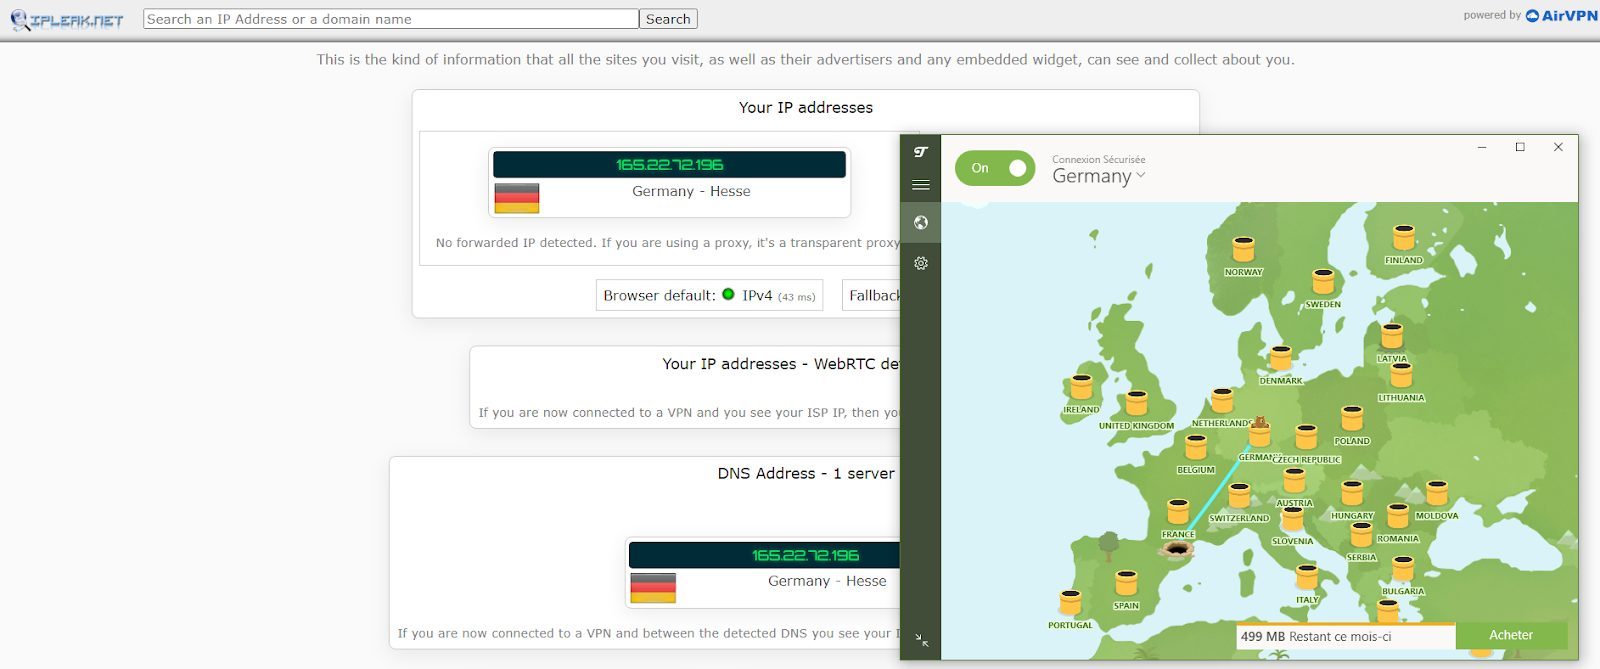The width and height of the screenshot is (1600, 669).
Task: Click 'Germany - Hesse' in DNS card
Action: pyautogui.click(x=827, y=581)
